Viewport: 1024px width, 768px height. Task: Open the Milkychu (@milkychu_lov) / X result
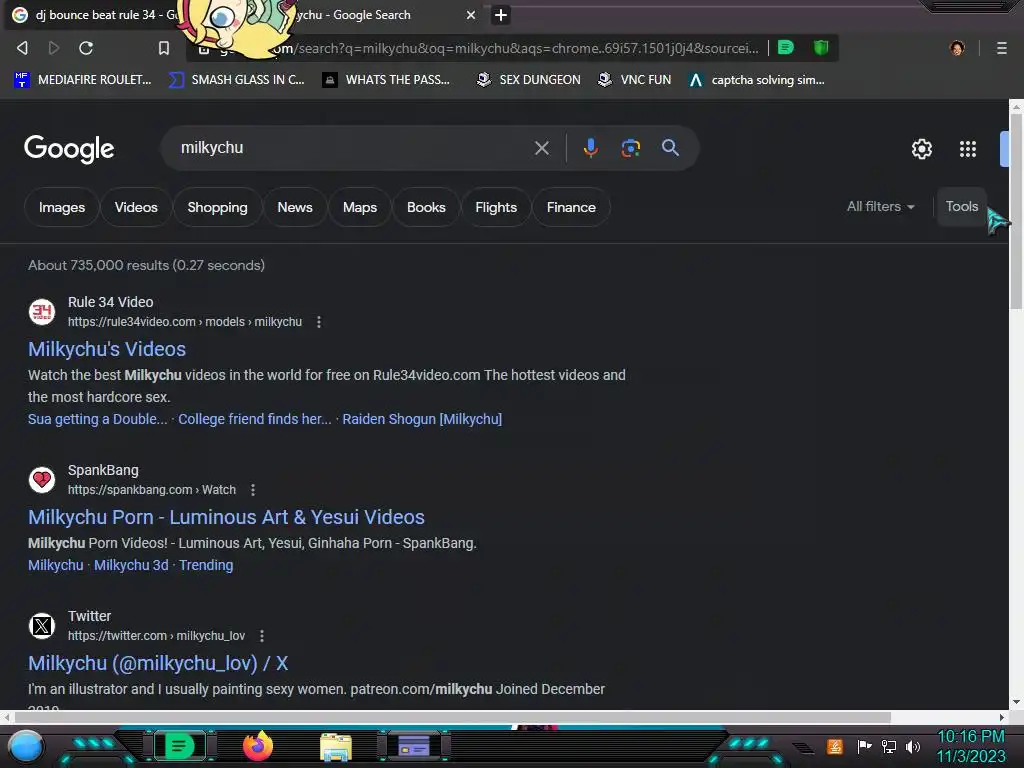click(x=158, y=664)
